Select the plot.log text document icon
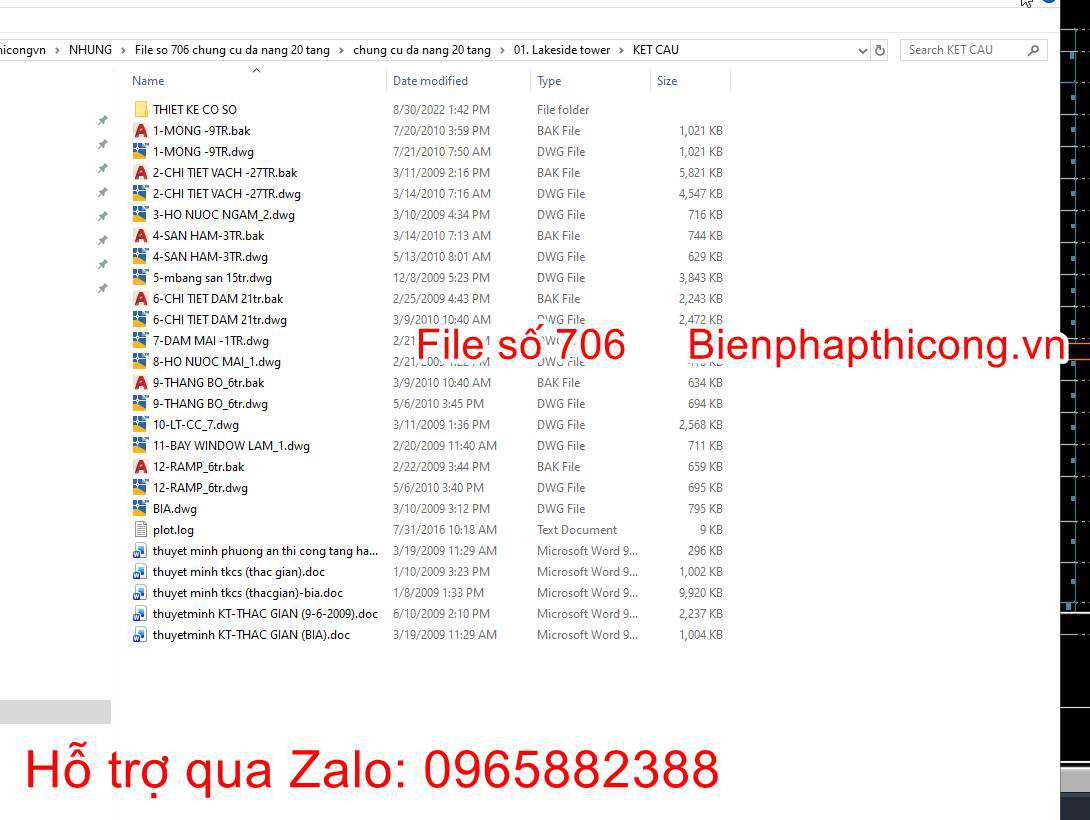 click(x=140, y=530)
